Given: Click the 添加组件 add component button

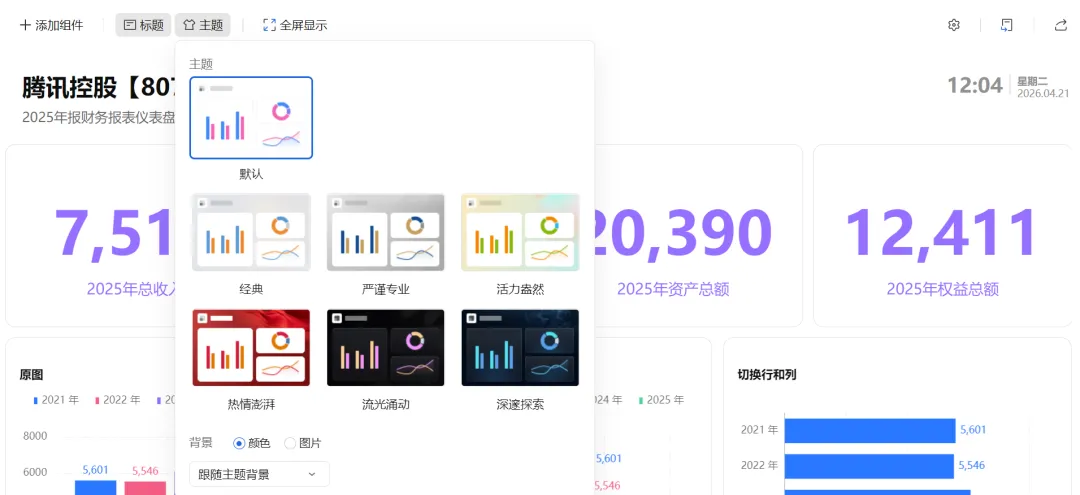Looking at the screenshot, I should tap(52, 25).
